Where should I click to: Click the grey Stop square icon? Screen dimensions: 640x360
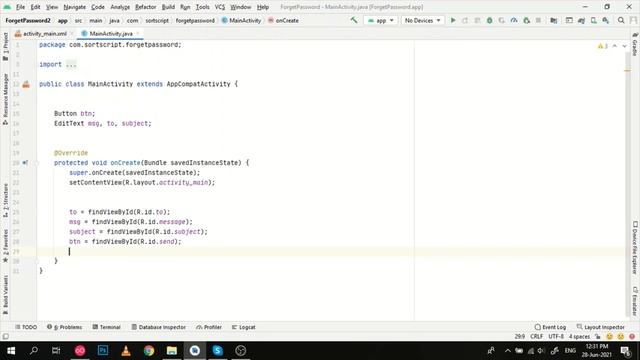click(538, 20)
